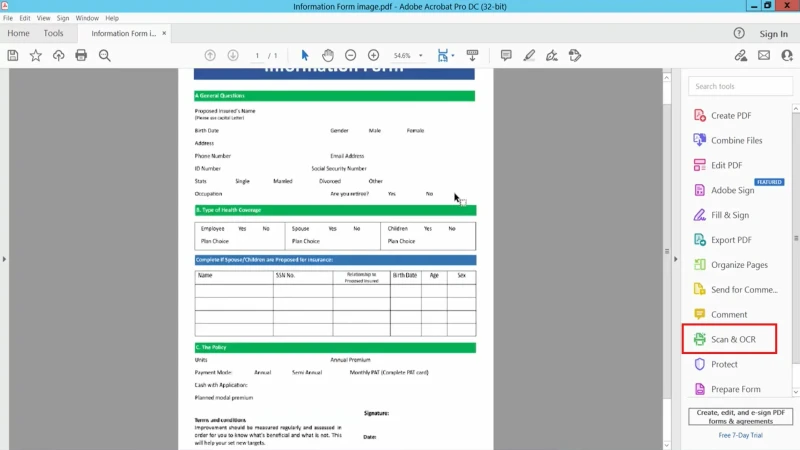This screenshot has height=450, width=800.
Task: Click the share with others person icon
Action: 787,55
